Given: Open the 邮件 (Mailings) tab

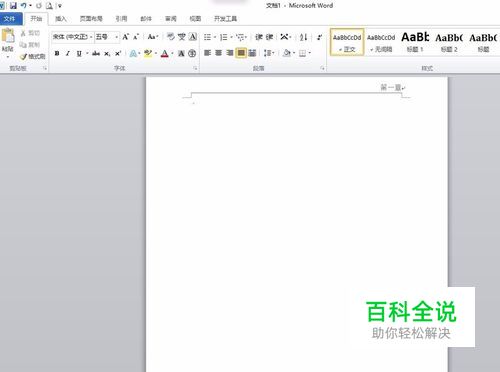Looking at the screenshot, I should click(146, 19).
